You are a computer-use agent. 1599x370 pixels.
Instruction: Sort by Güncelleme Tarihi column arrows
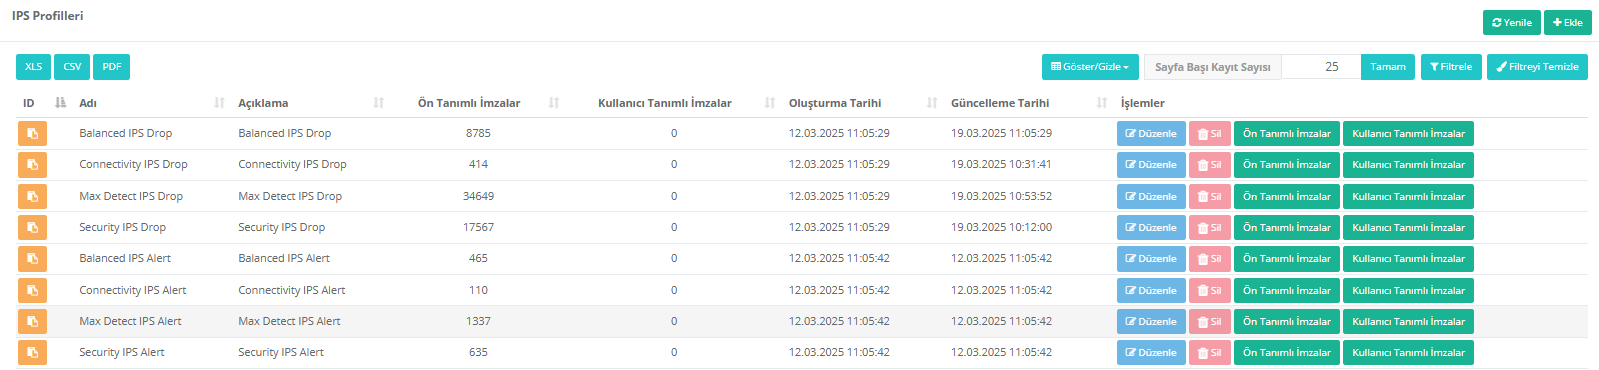pyautogui.click(x=1102, y=103)
